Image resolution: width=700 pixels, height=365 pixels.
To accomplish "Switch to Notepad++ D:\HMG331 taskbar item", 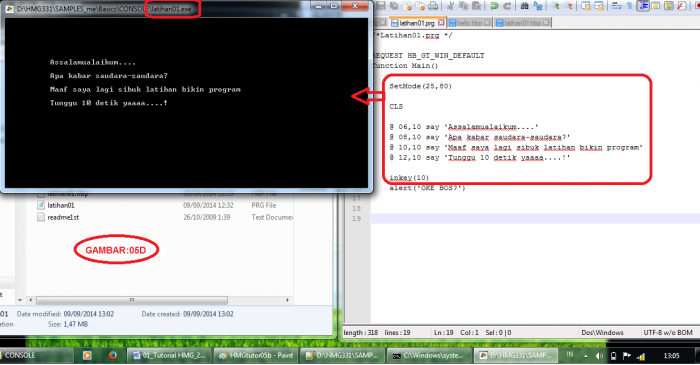I will [342, 355].
